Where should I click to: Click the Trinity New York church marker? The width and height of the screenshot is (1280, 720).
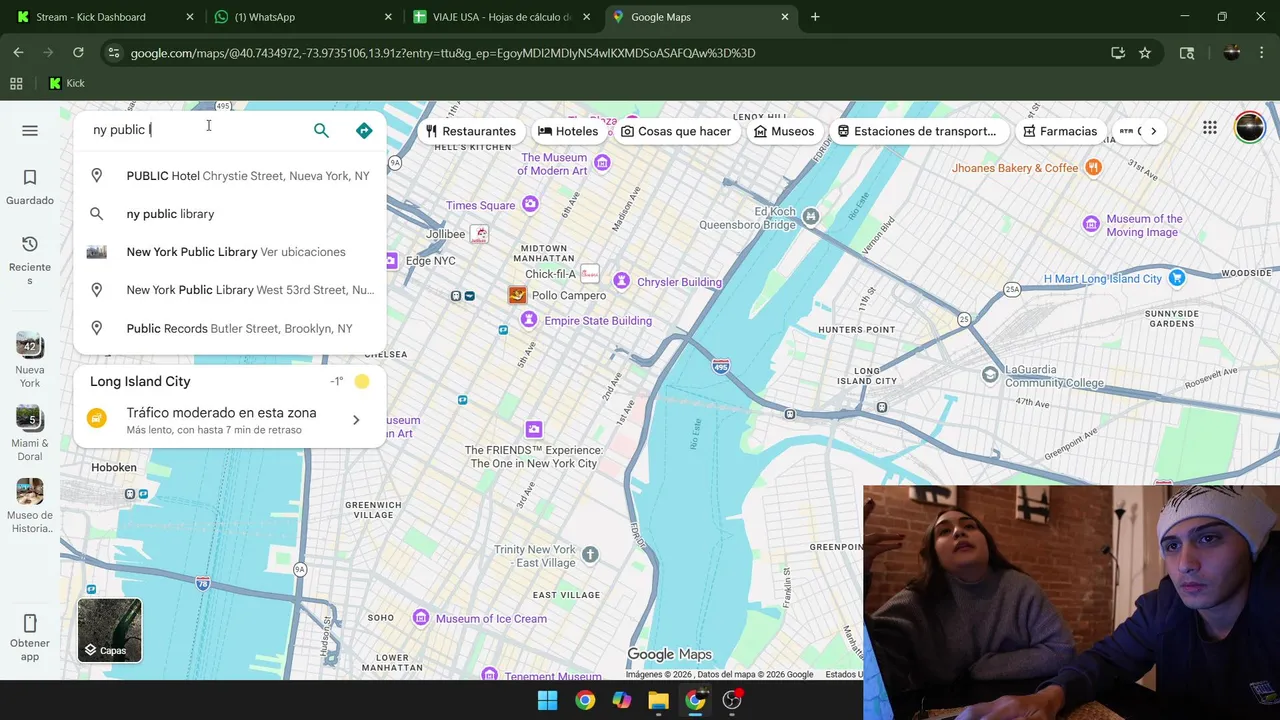(590, 554)
